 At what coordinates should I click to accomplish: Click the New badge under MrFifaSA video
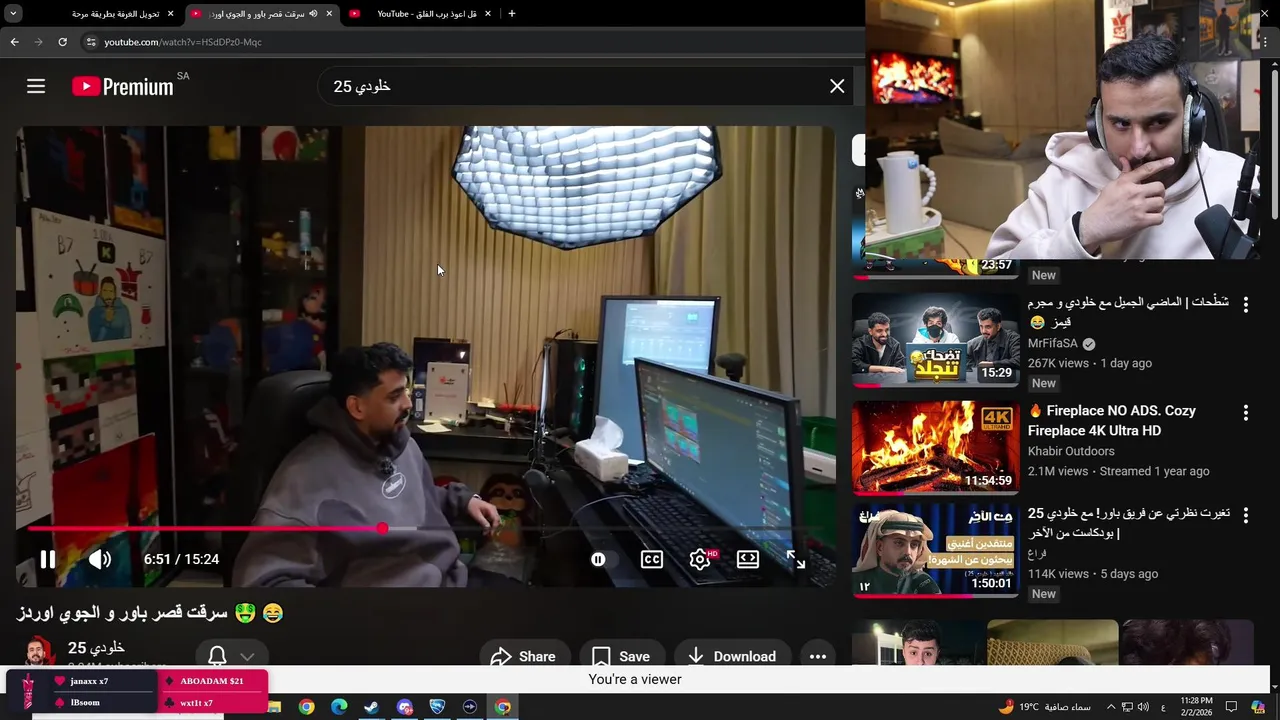pos(1044,383)
